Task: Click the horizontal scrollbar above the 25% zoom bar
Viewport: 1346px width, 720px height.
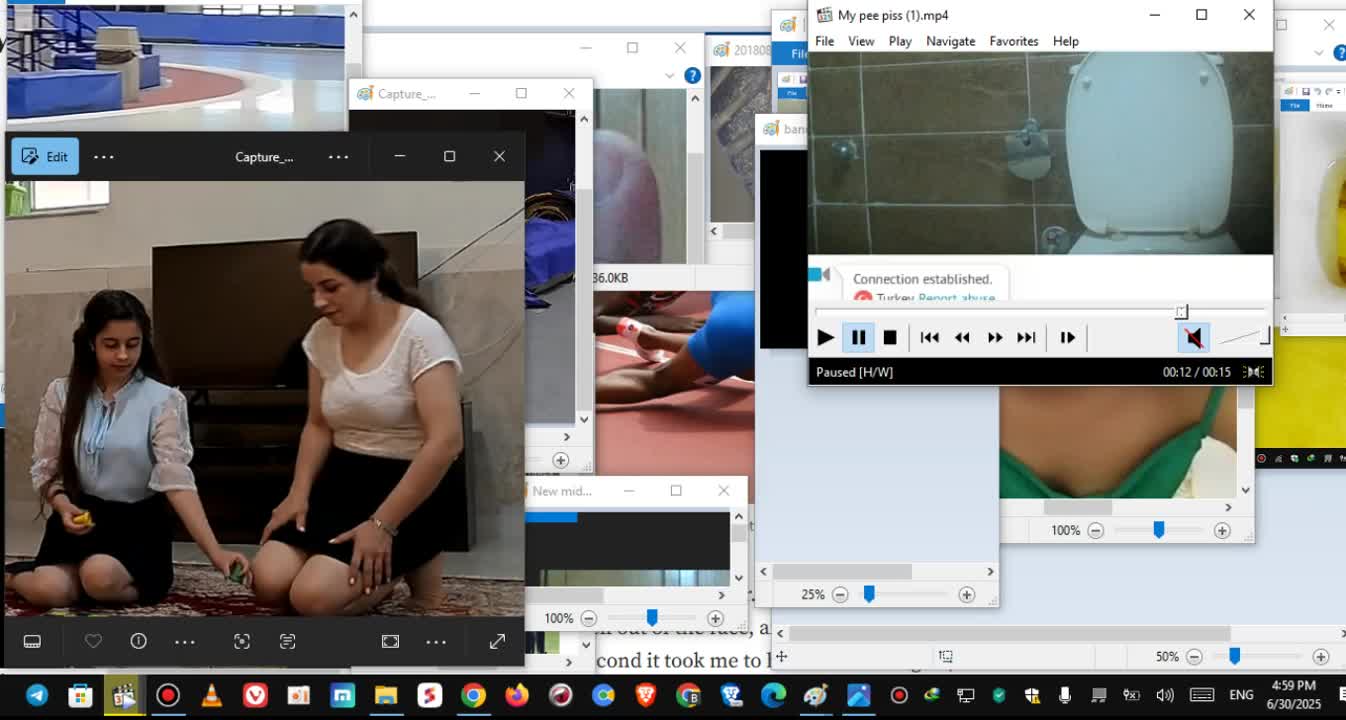Action: 841,571
